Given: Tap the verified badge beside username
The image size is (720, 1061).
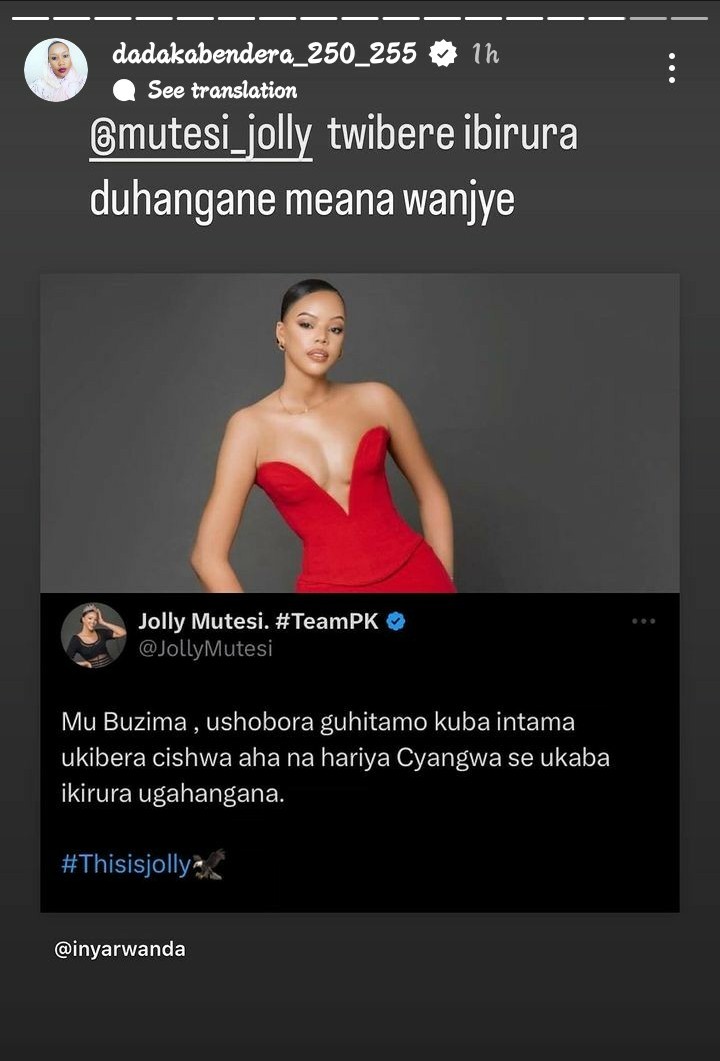Looking at the screenshot, I should click(443, 54).
